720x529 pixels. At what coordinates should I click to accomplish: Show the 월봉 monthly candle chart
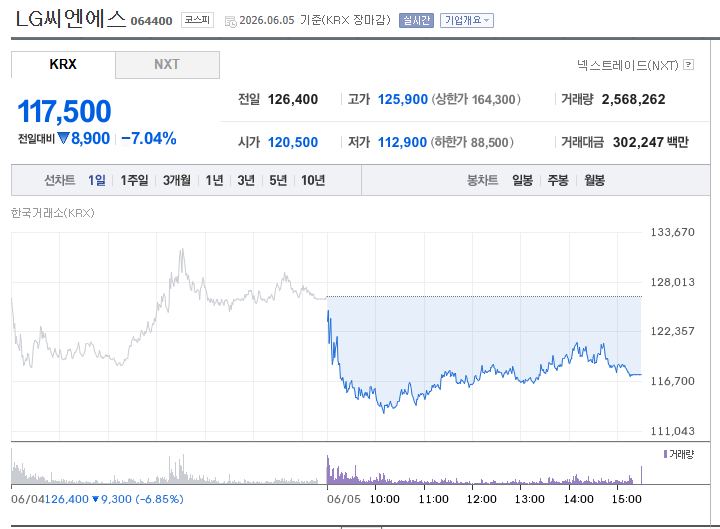coord(594,180)
